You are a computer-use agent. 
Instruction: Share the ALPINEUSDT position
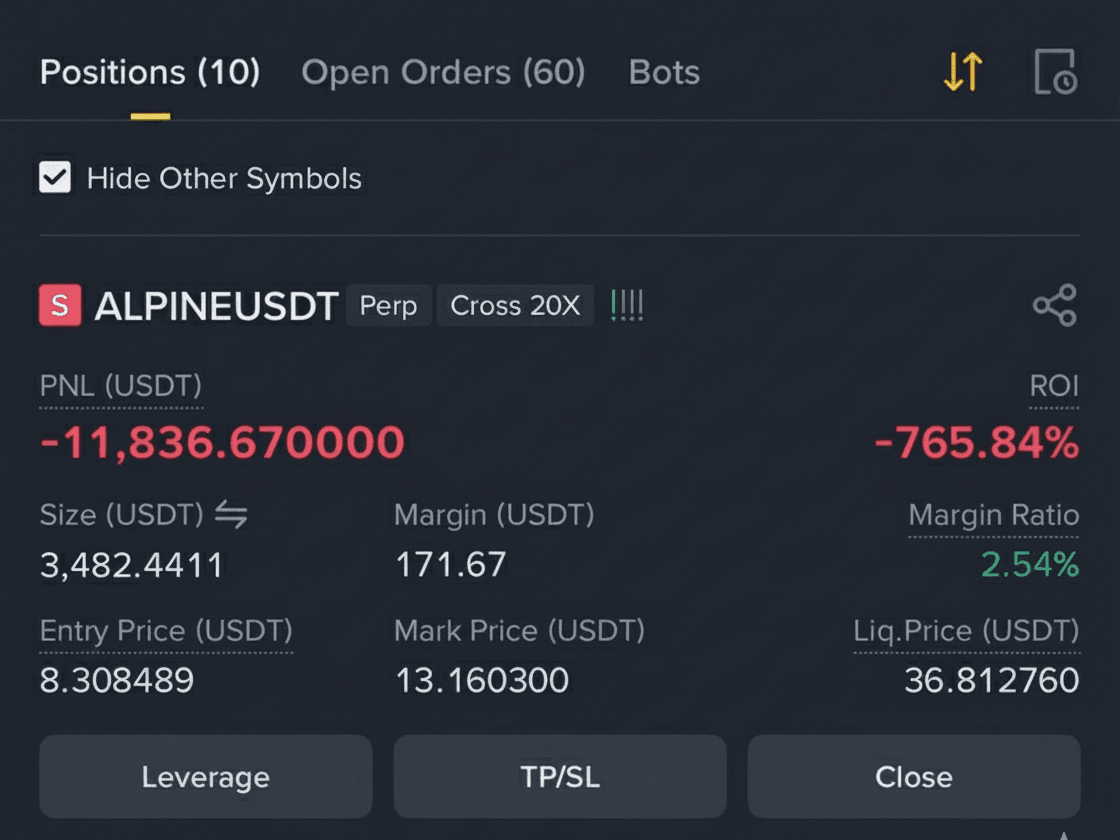click(x=1055, y=305)
